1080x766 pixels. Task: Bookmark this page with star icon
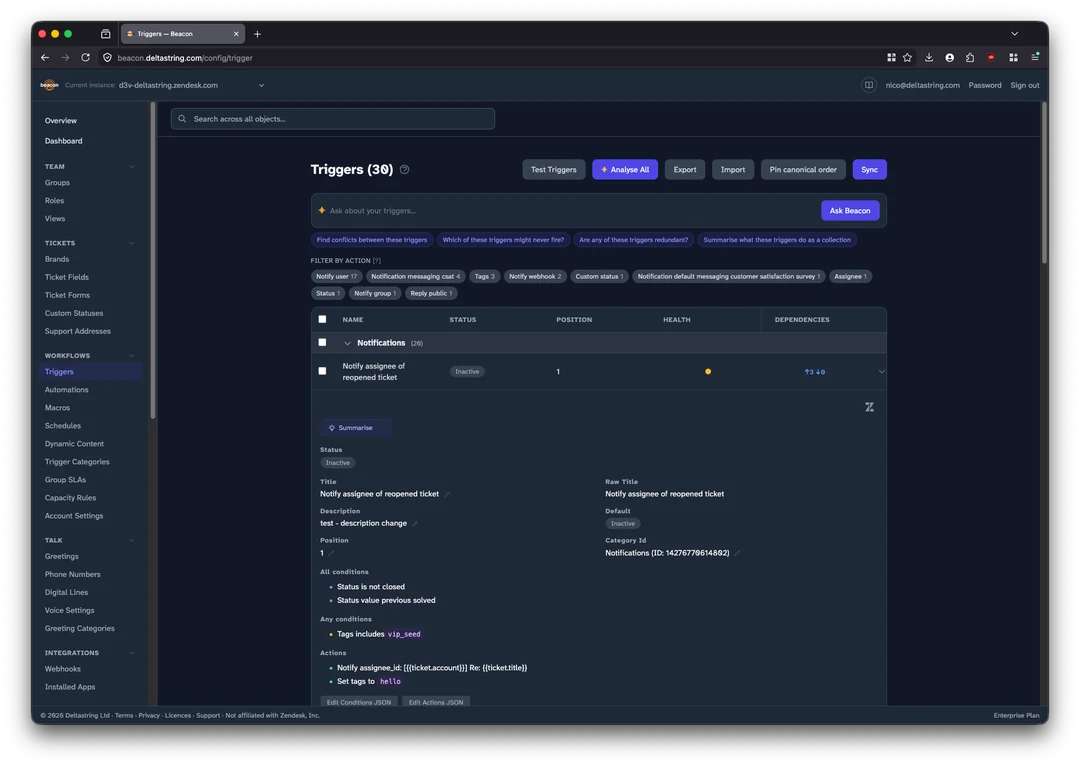tap(907, 58)
